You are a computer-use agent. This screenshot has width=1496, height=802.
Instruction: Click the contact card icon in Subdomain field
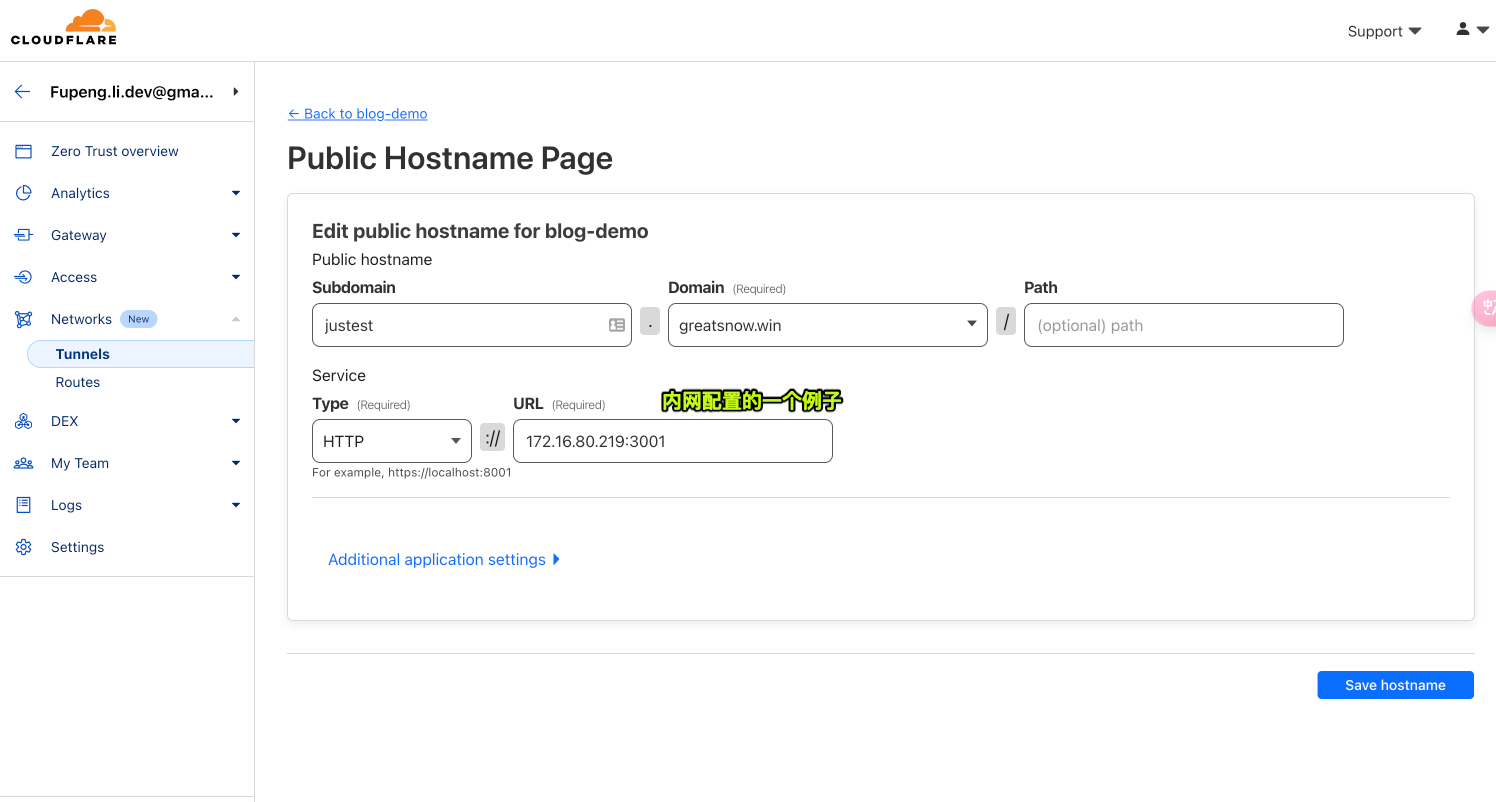617,325
